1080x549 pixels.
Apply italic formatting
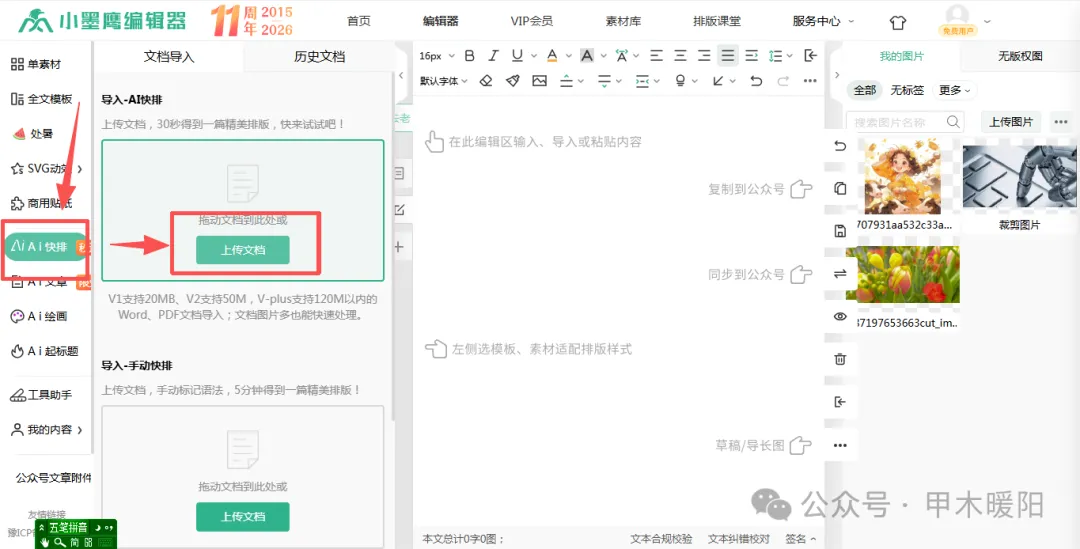pyautogui.click(x=492, y=56)
